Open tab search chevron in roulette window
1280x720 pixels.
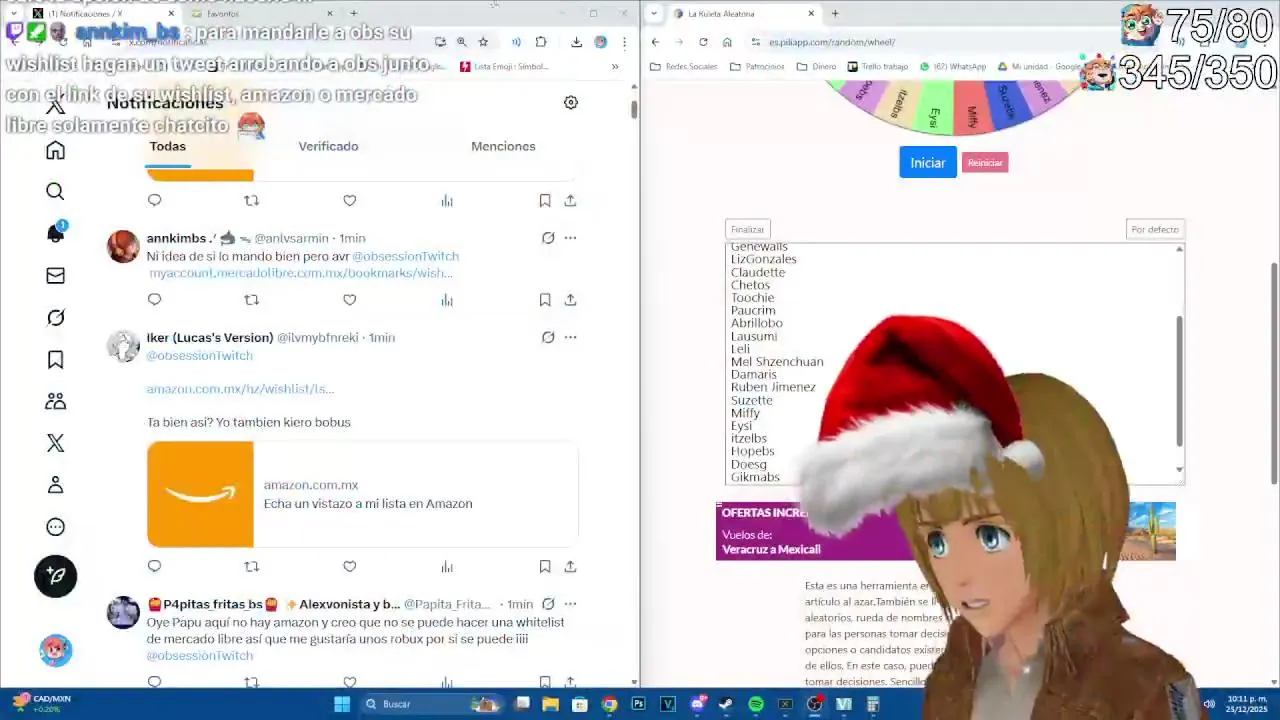tap(654, 13)
